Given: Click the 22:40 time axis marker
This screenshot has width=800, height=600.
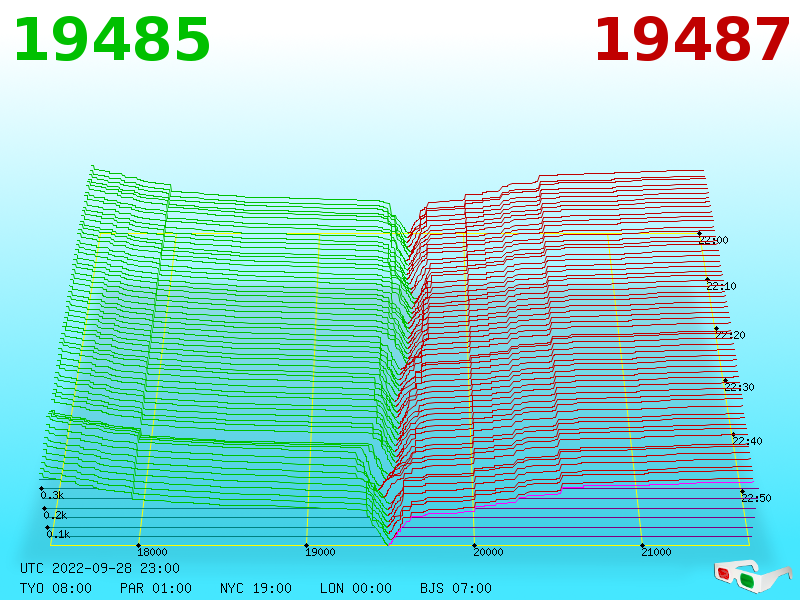Looking at the screenshot, I should click(x=747, y=441).
